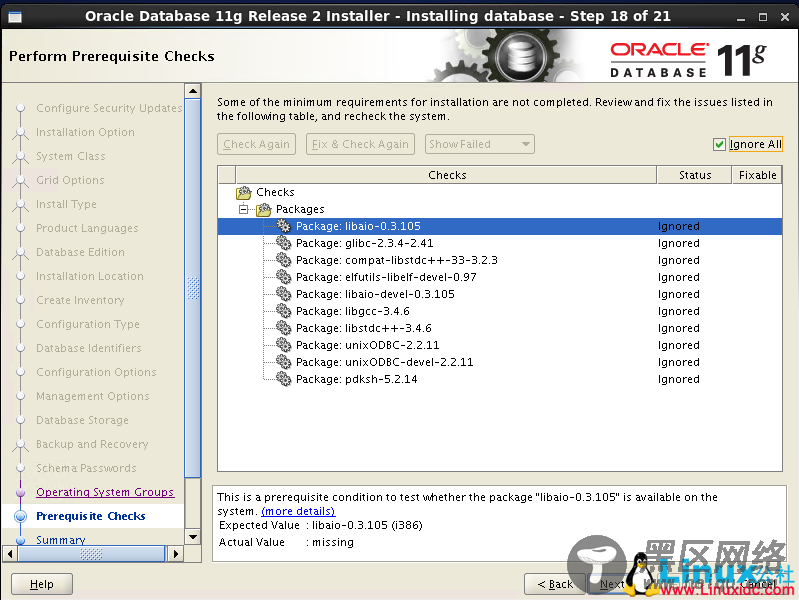Click the gear icon for libaio-devel-0.3.105
This screenshot has height=600, width=799.
[x=283, y=294]
